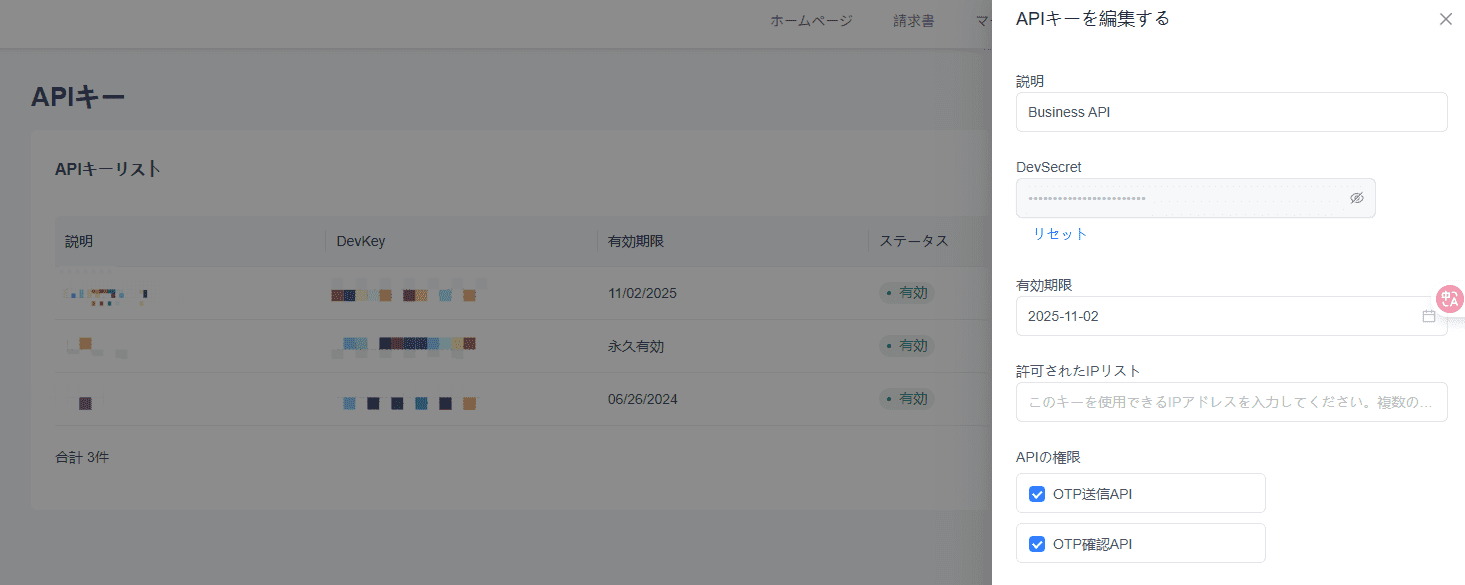The image size is (1465, 585).
Task: Click the 説明 column header
Action: tap(79, 241)
